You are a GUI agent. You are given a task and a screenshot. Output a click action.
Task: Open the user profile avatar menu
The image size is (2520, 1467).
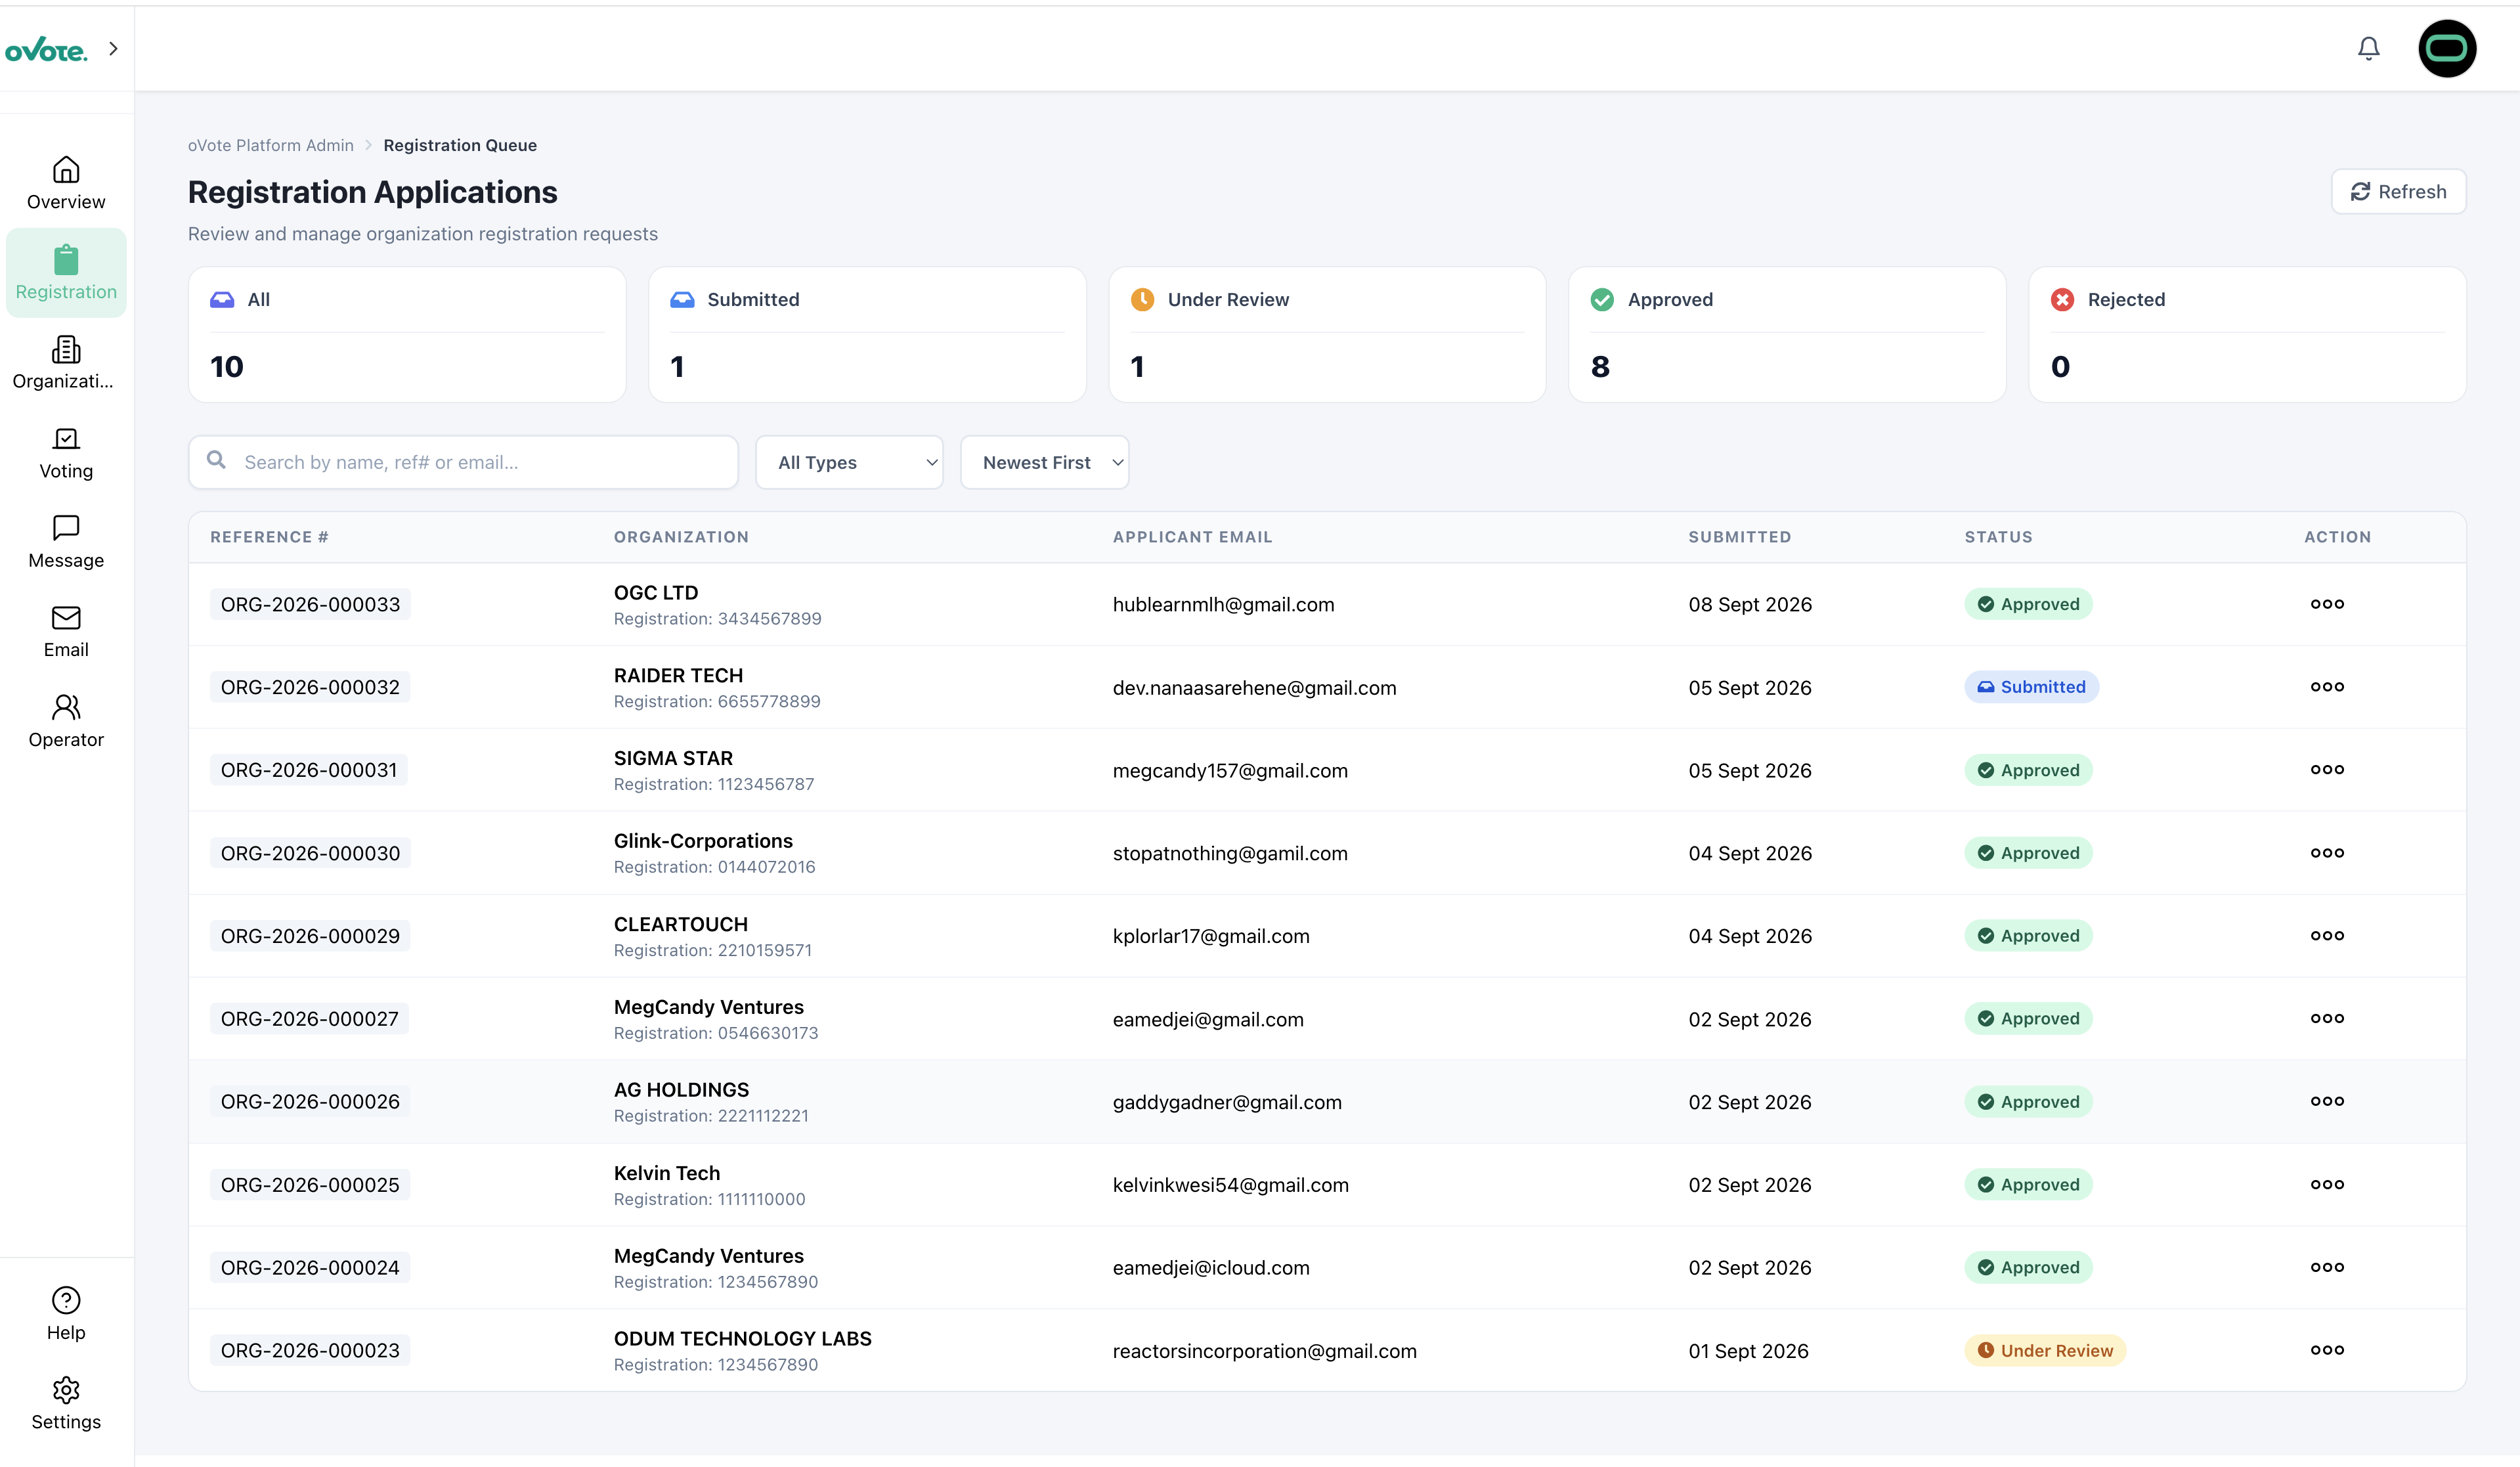click(2446, 48)
